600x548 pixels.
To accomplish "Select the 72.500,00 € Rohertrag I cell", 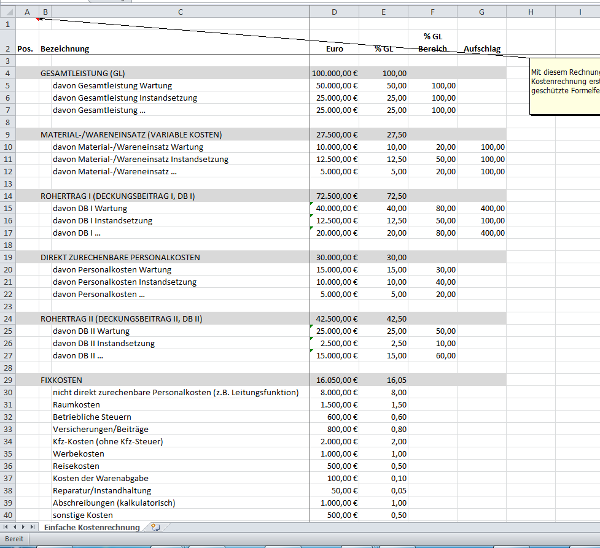I will click(335, 196).
